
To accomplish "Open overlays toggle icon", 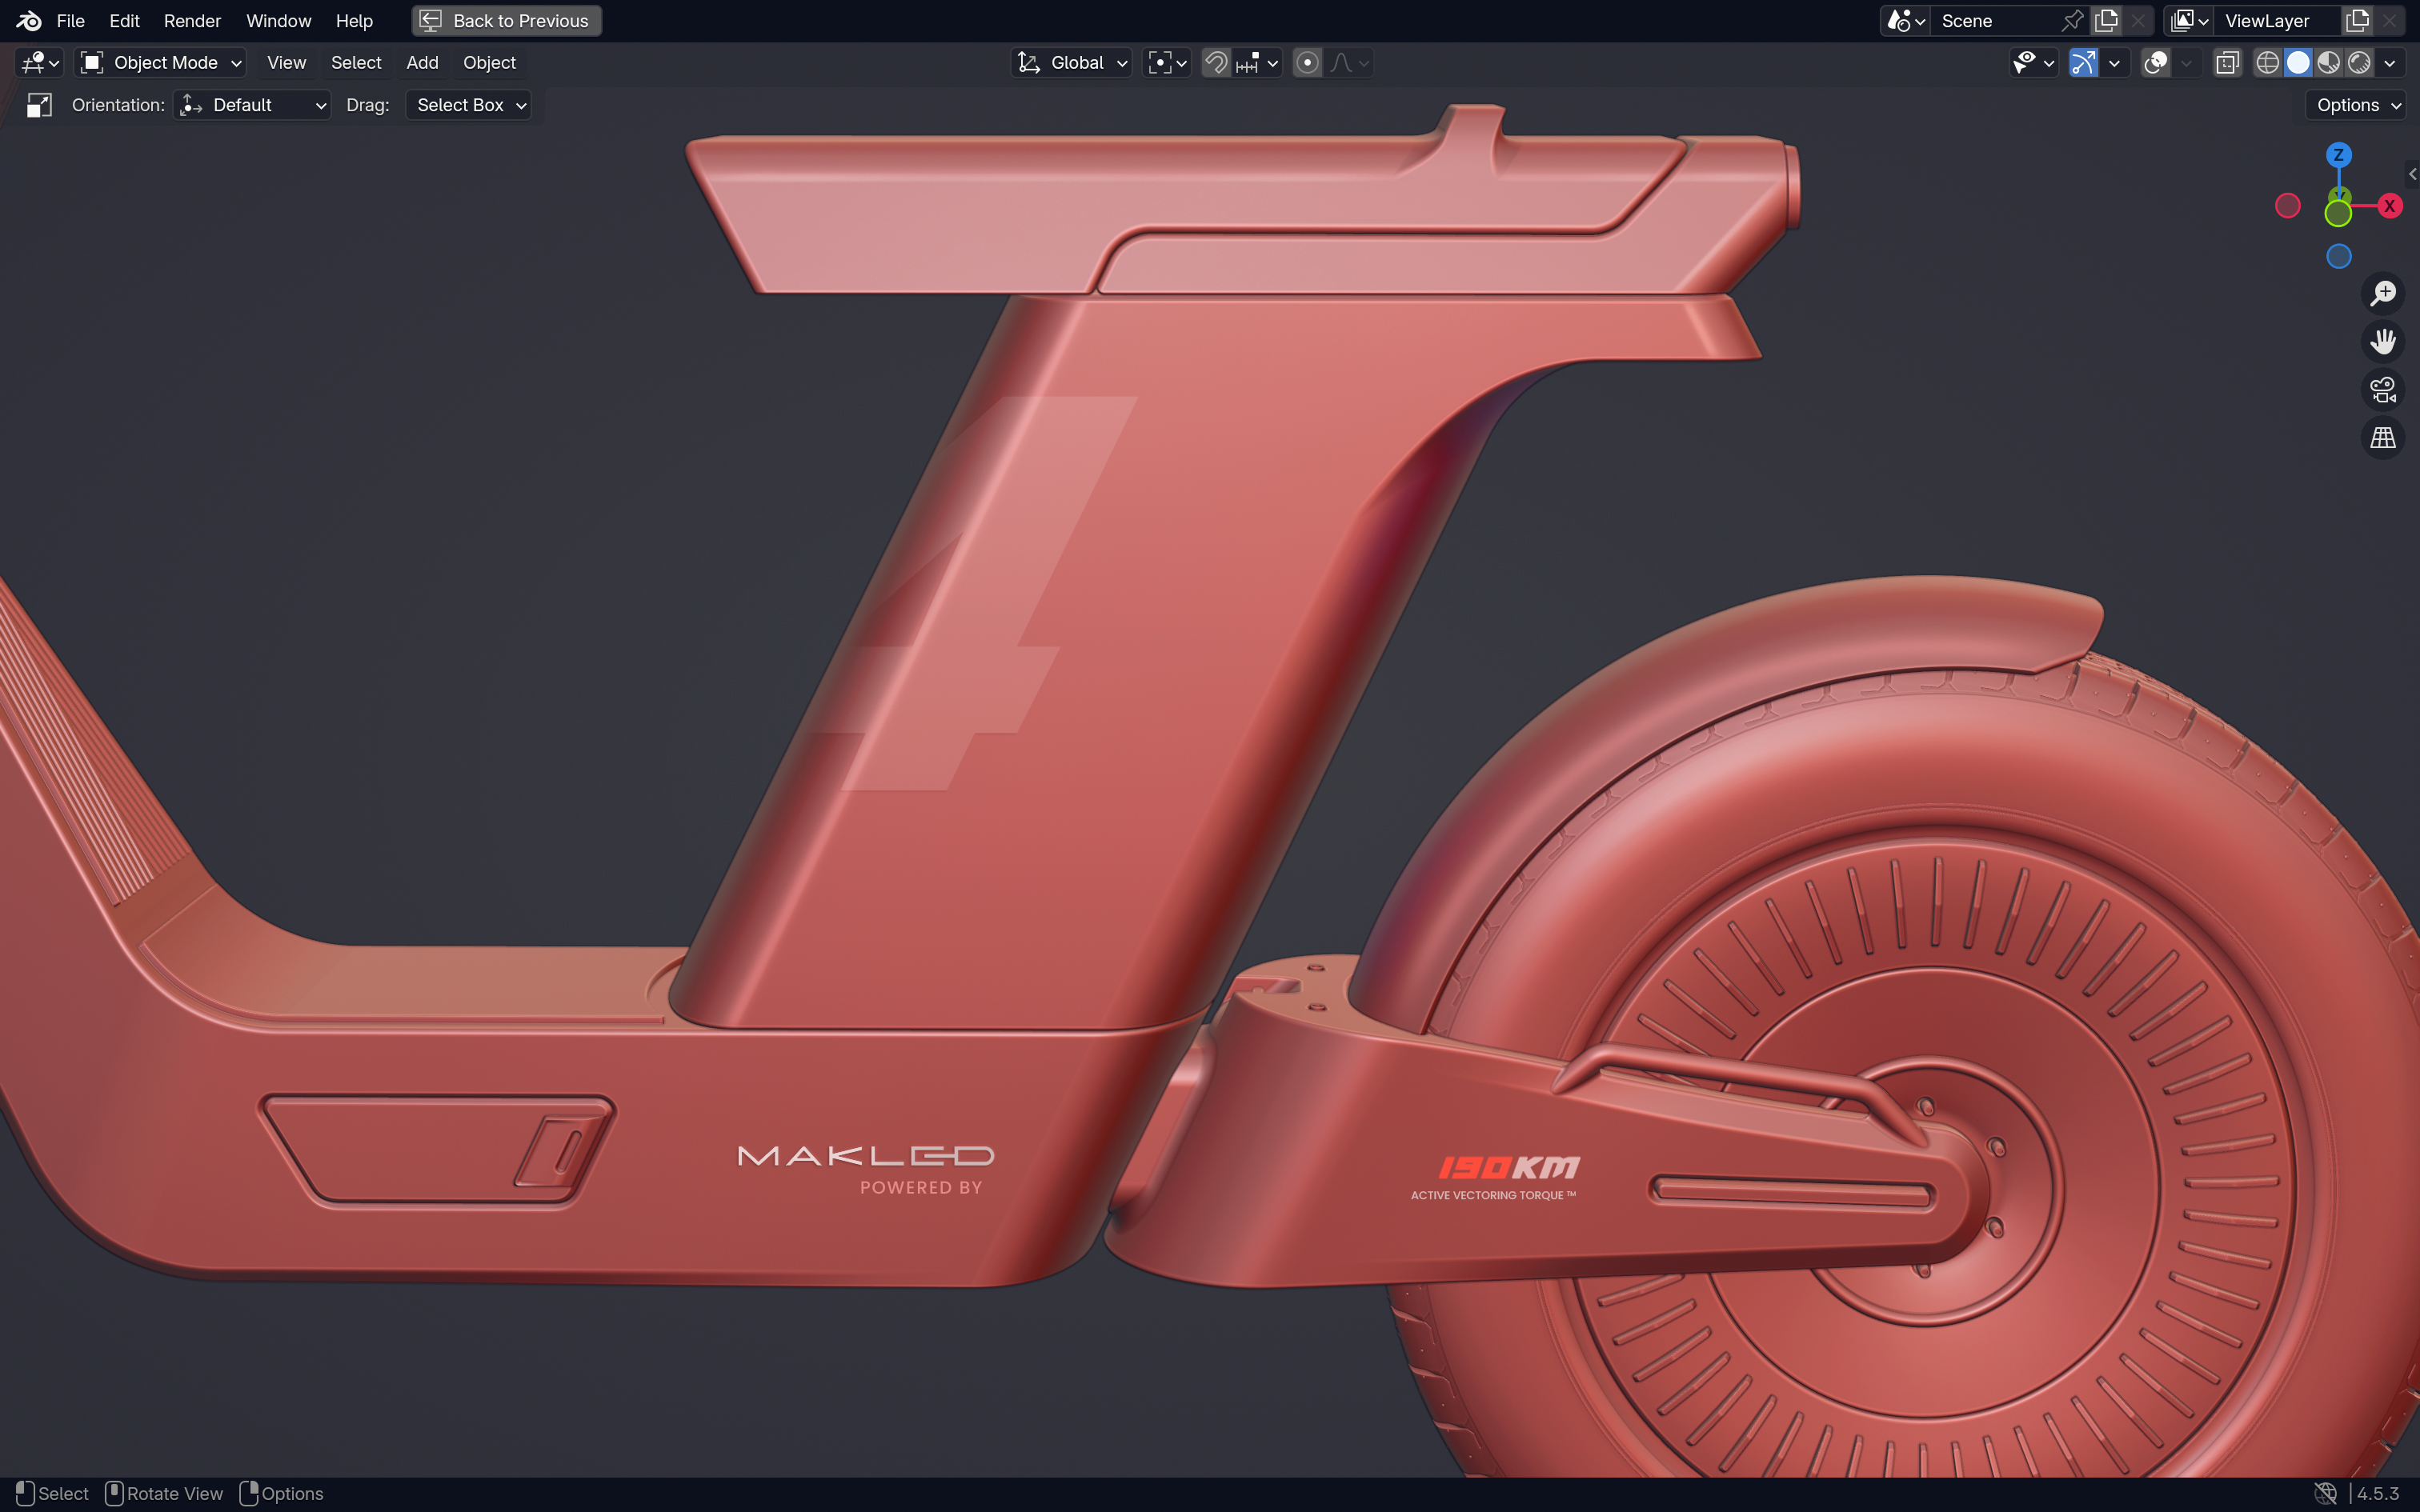I will point(2156,63).
